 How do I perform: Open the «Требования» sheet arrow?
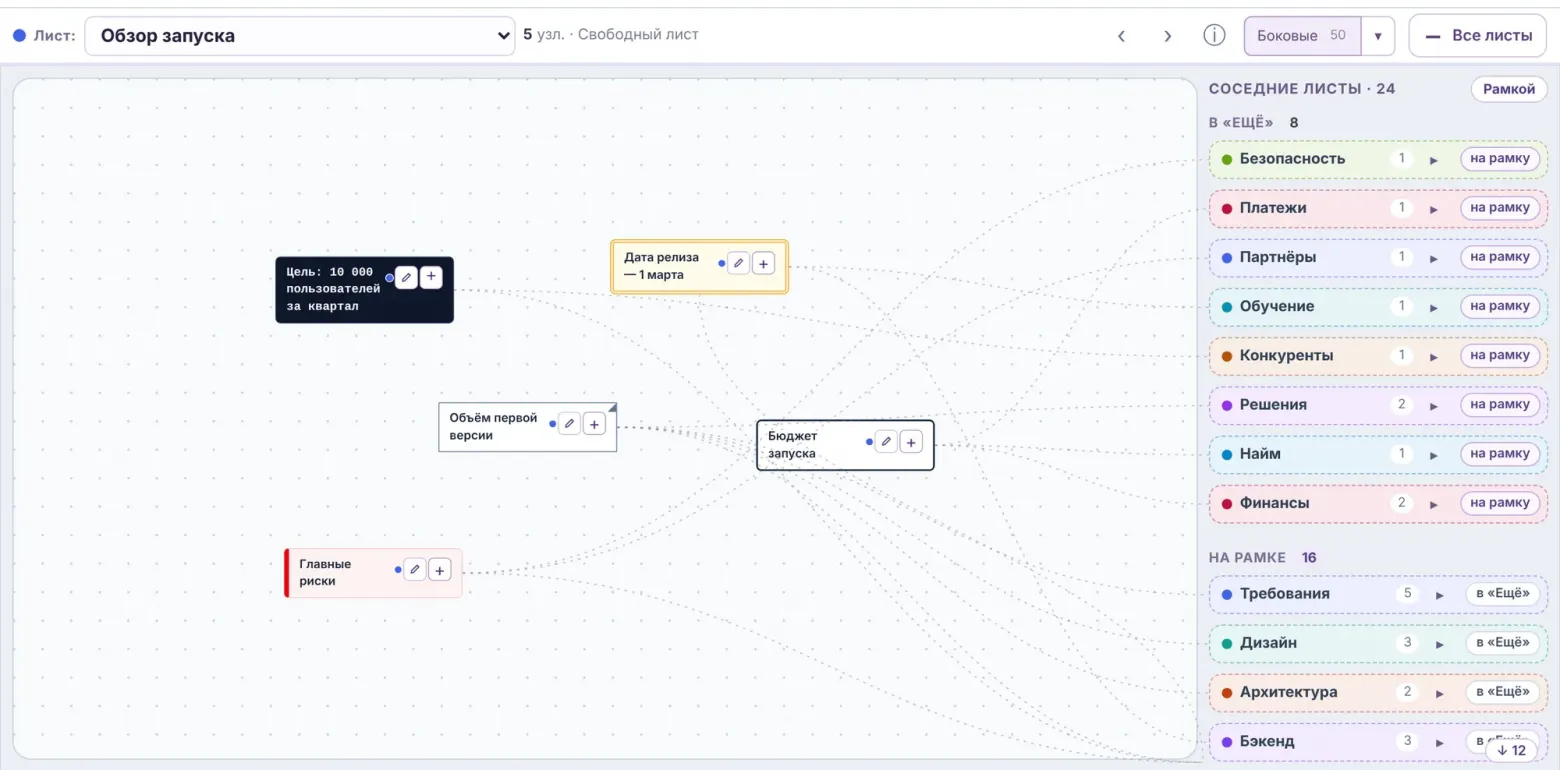tap(1440, 594)
